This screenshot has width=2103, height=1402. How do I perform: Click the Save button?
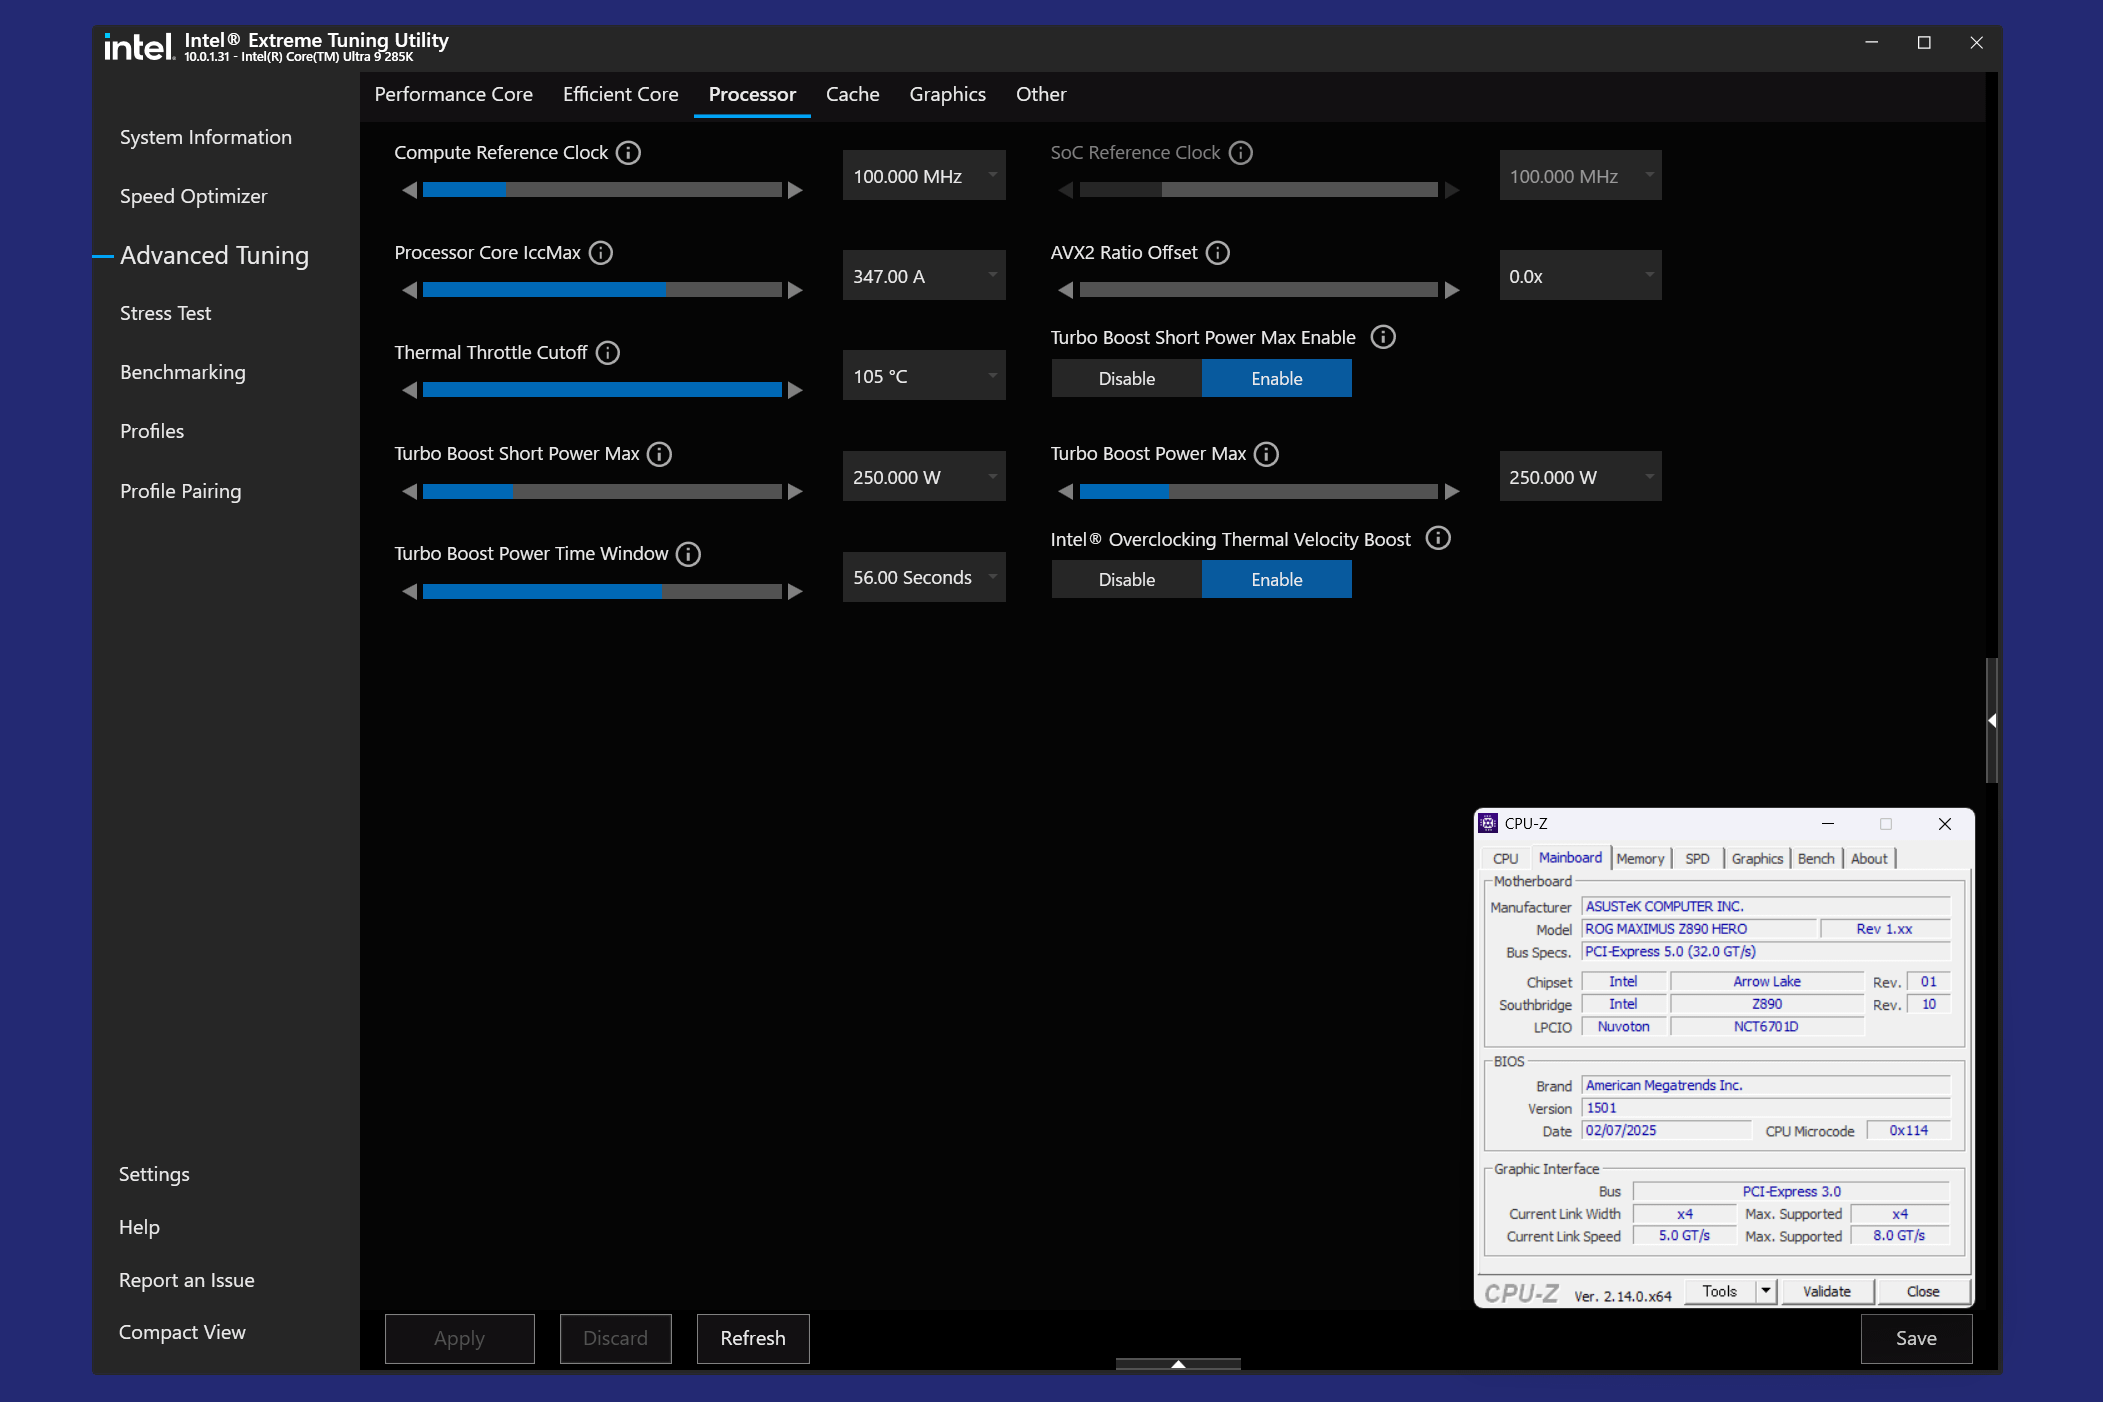point(1915,1338)
